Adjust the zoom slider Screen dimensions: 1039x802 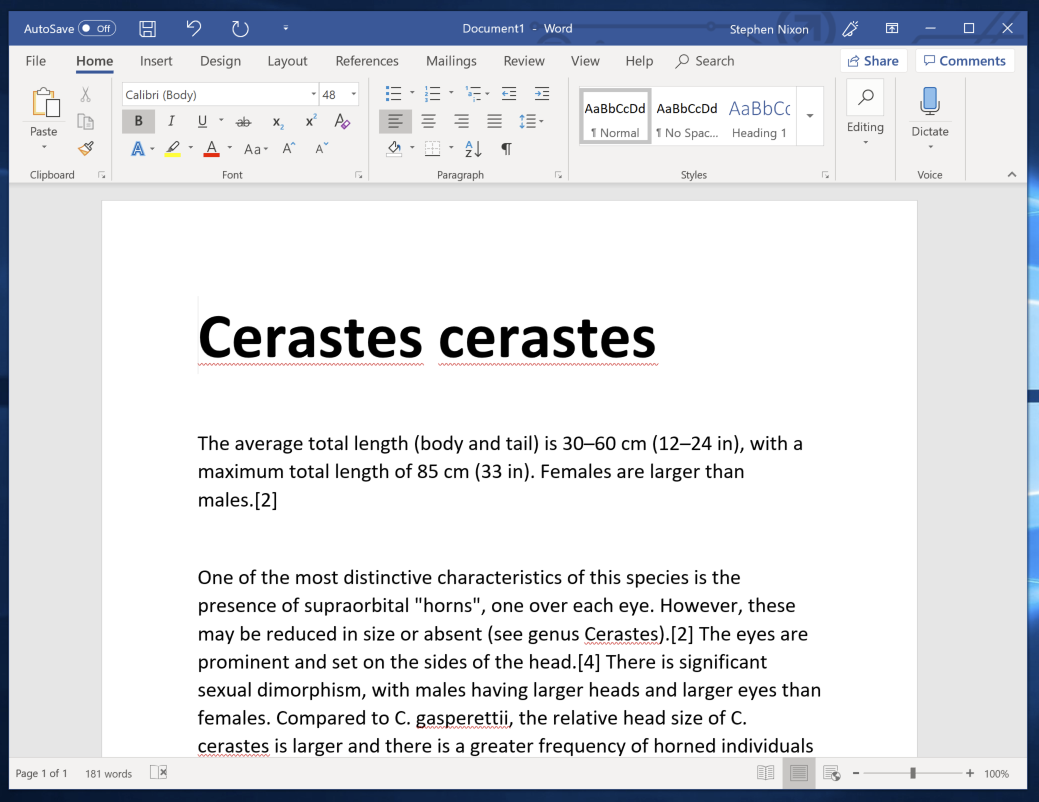[913, 773]
